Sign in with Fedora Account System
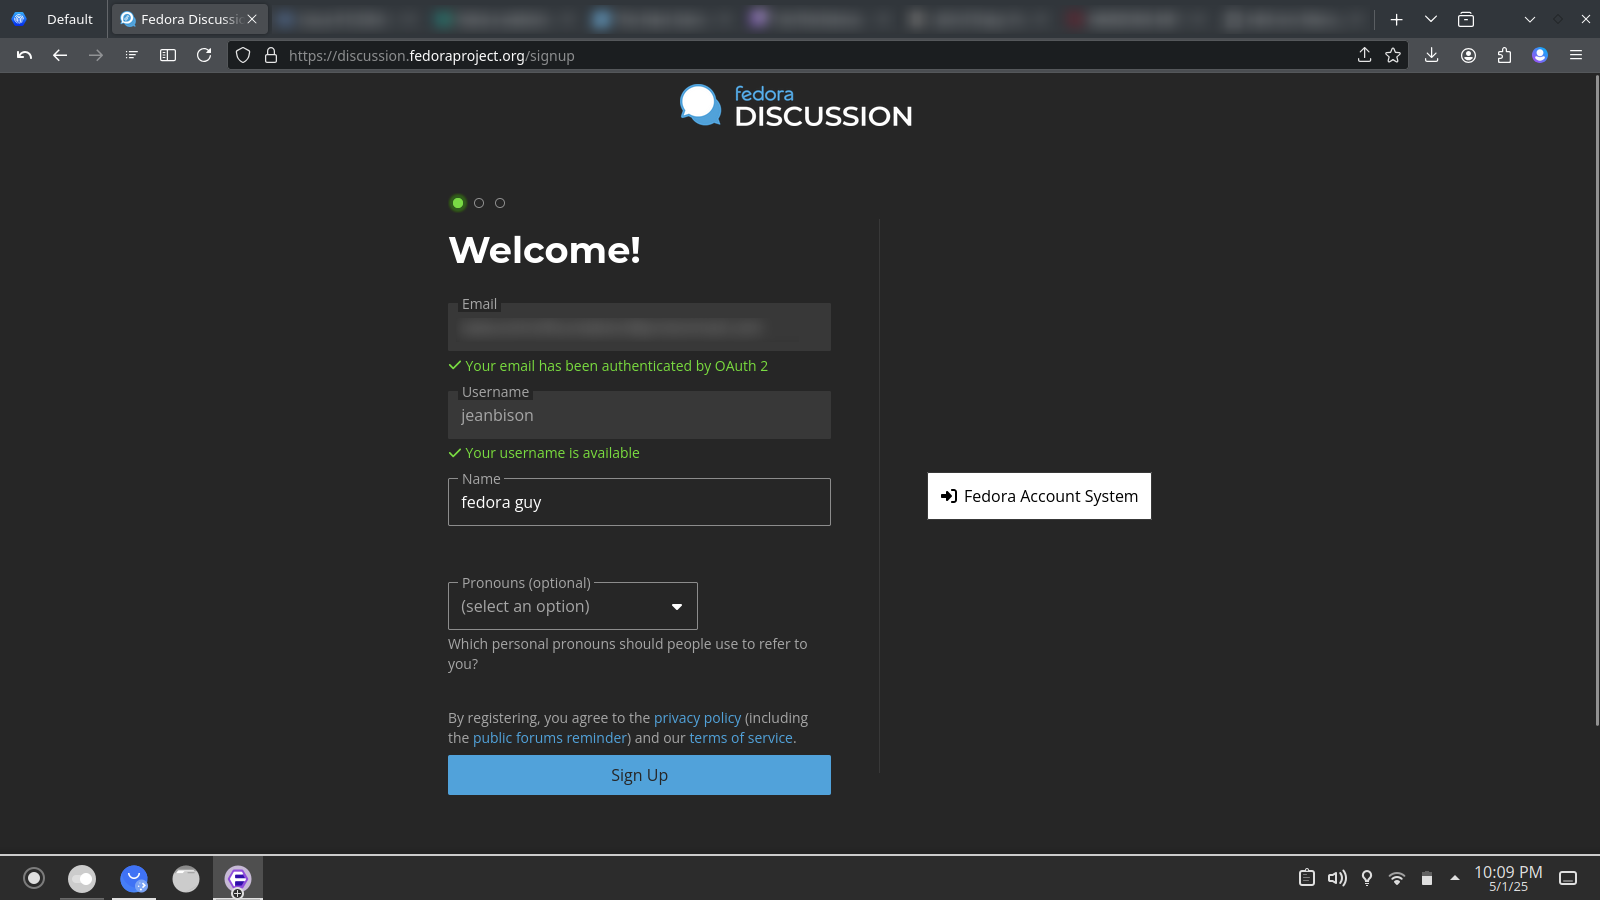1600x900 pixels. 1039,496
